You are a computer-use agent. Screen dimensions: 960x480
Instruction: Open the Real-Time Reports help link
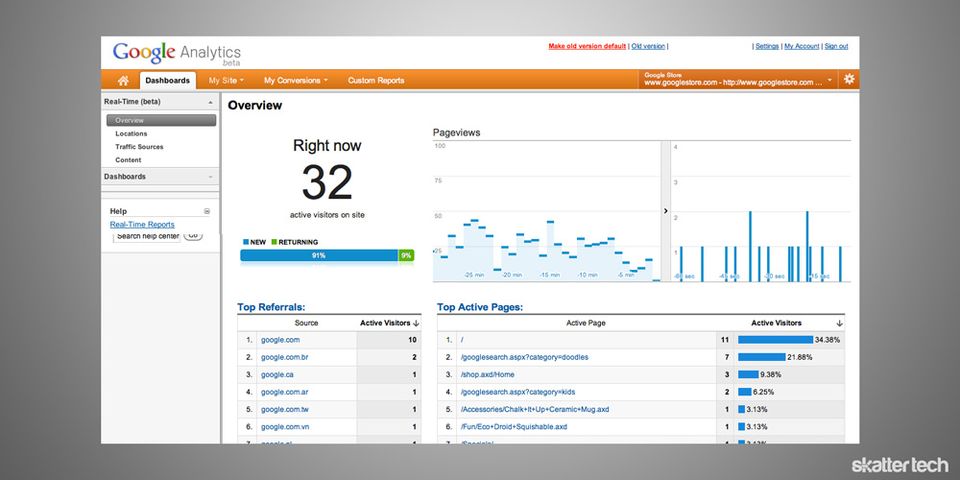click(x=142, y=224)
